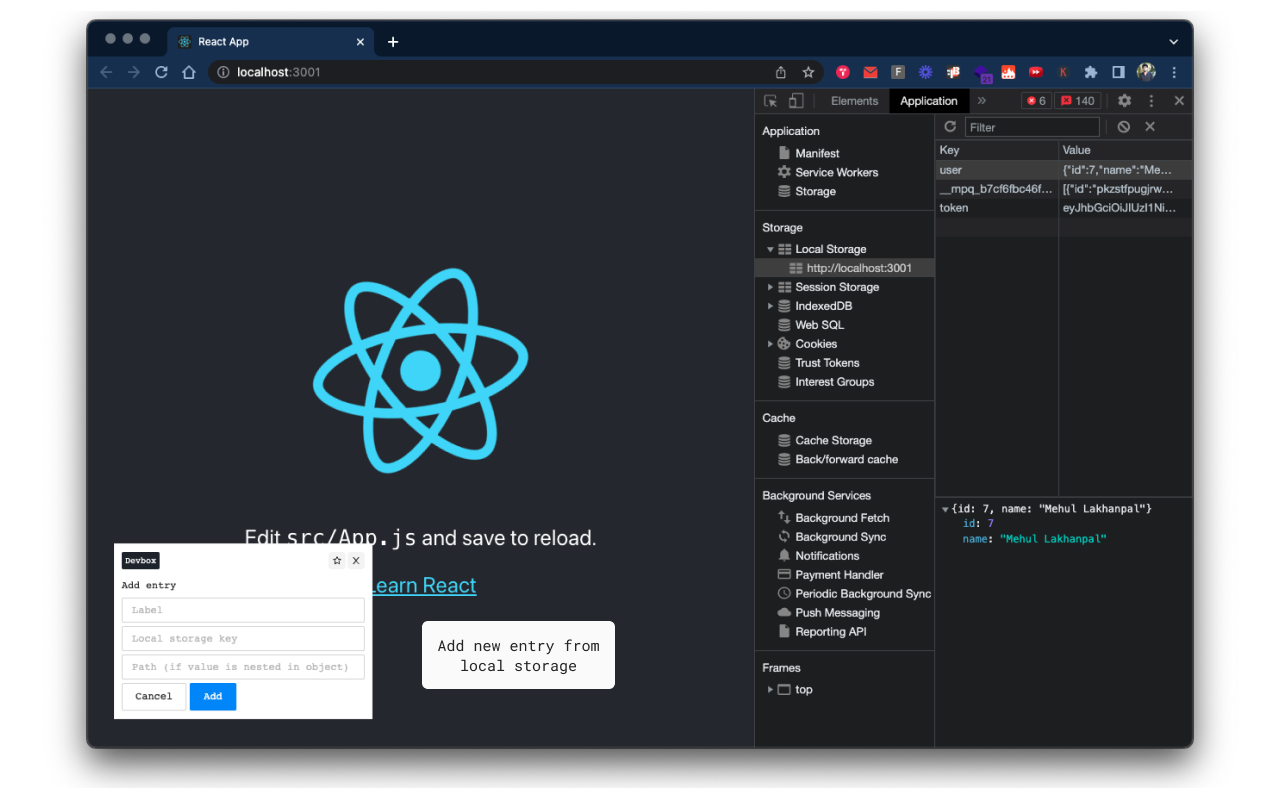1280x800 pixels.
Task: Focus the Local storage key field
Action: click(x=243, y=638)
